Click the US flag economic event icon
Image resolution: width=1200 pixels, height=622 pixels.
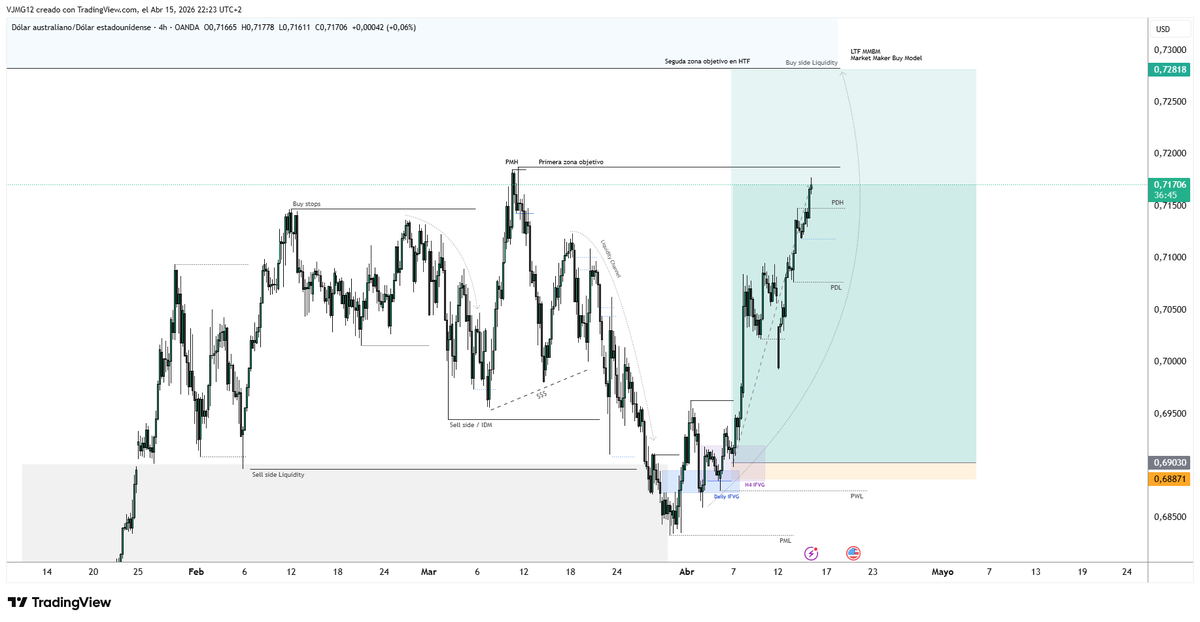point(854,552)
